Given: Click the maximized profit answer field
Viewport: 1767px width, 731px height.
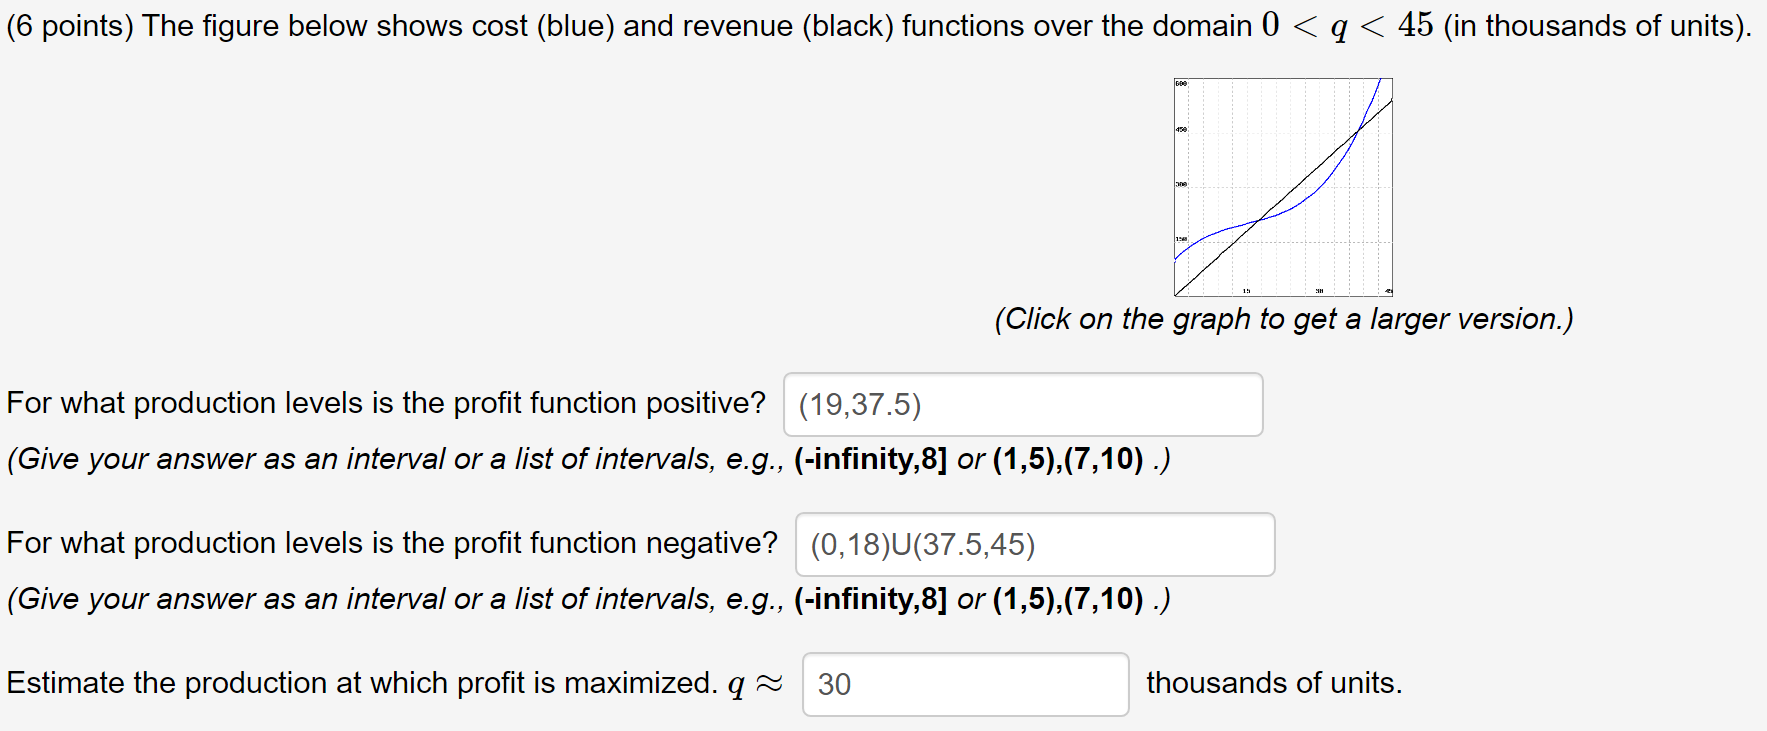Looking at the screenshot, I should 964,683.
